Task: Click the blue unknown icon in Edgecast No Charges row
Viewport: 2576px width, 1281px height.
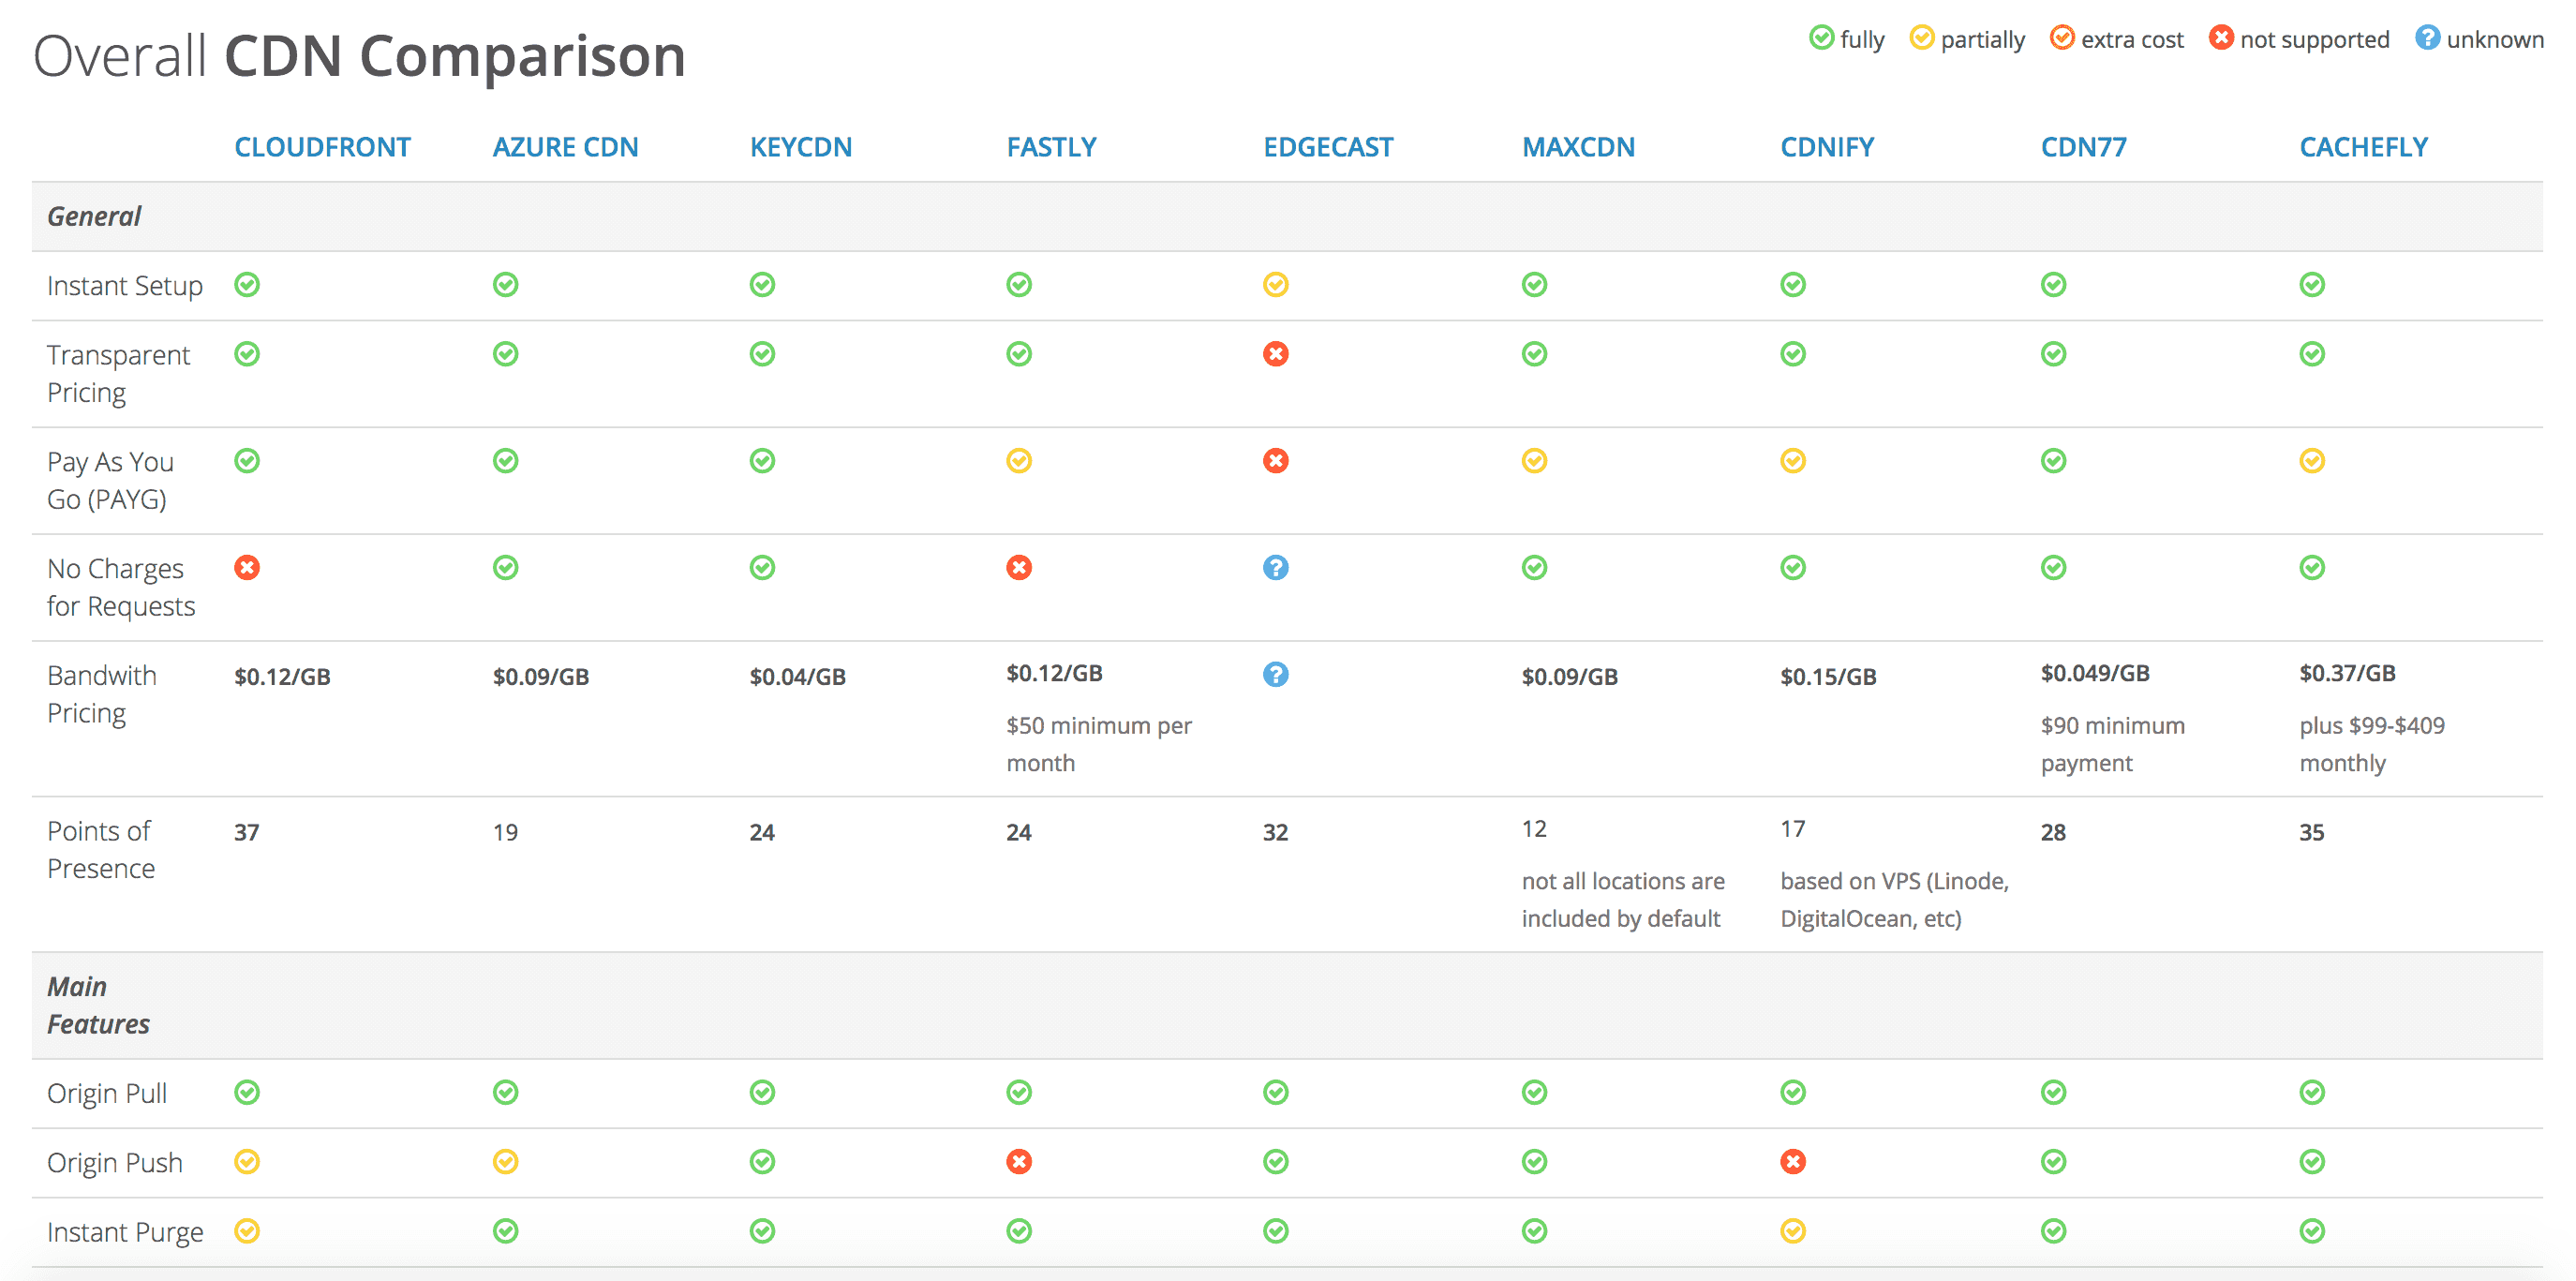Action: coord(1275,568)
